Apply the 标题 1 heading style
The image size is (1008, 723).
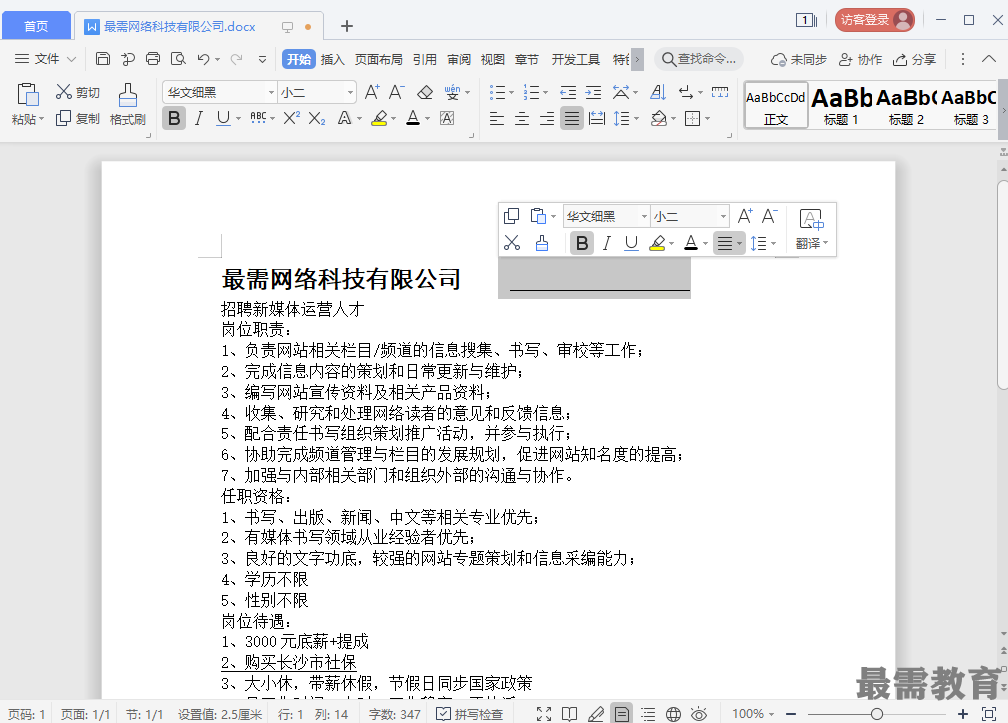click(841, 106)
